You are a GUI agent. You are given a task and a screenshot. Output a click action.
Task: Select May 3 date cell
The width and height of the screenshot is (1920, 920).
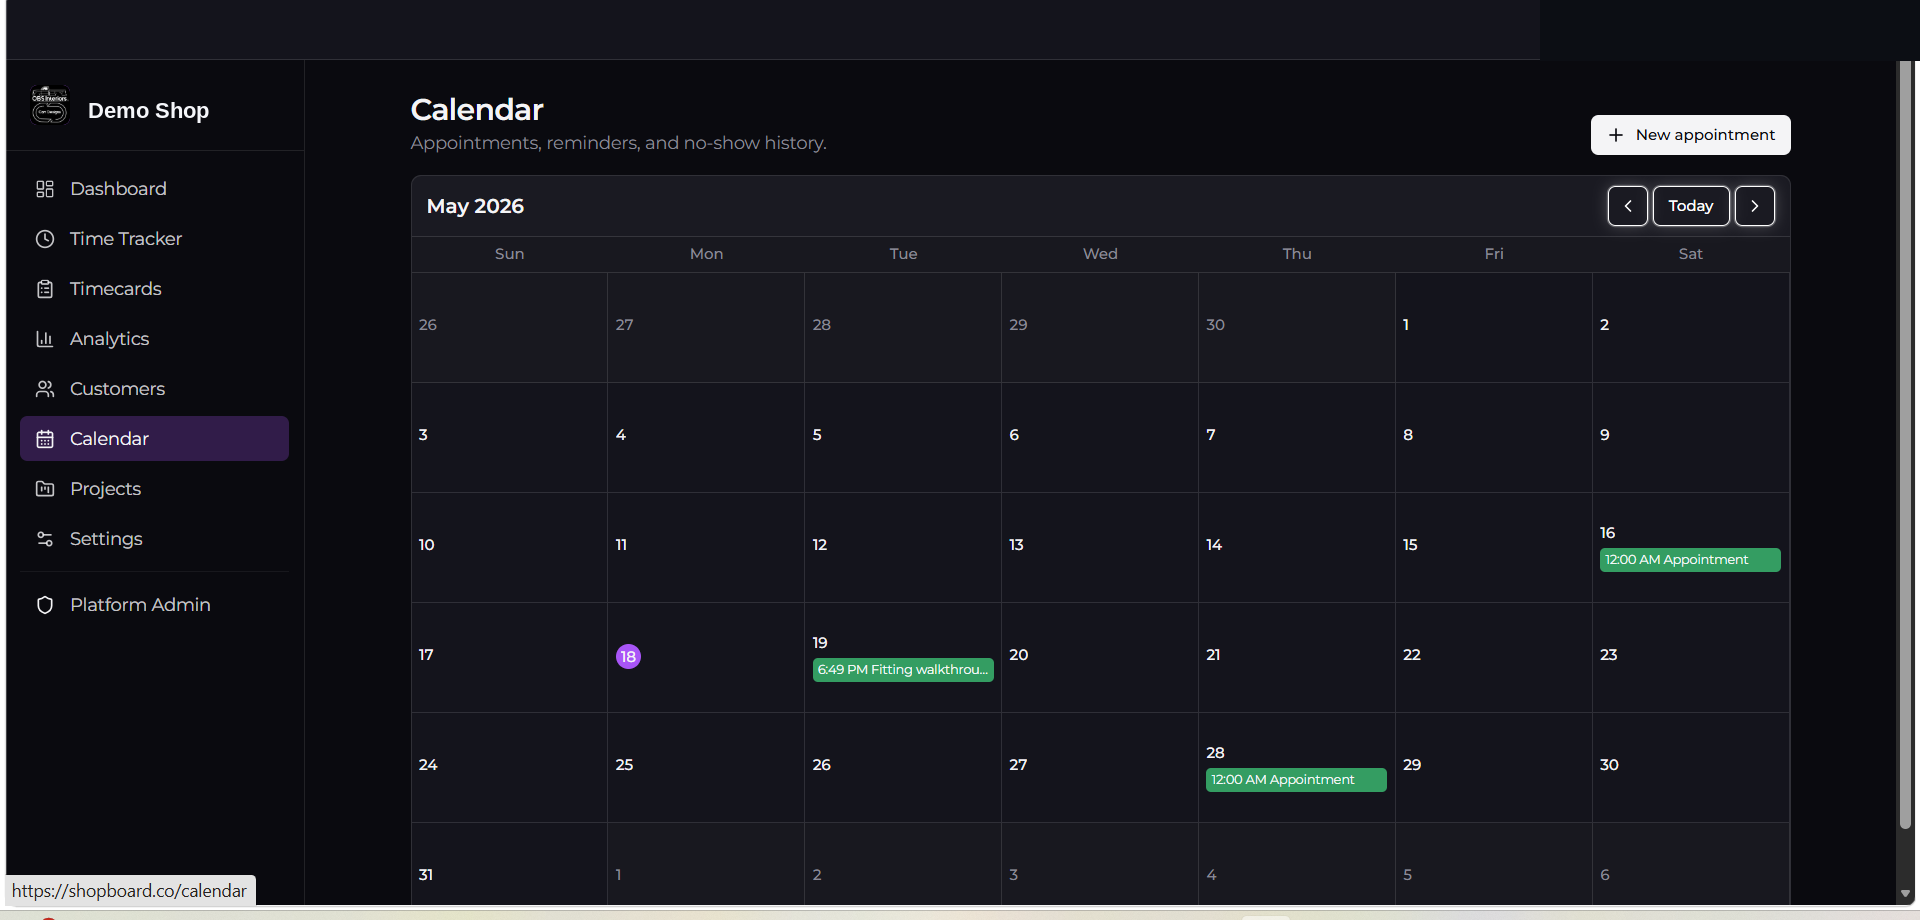[x=509, y=438]
